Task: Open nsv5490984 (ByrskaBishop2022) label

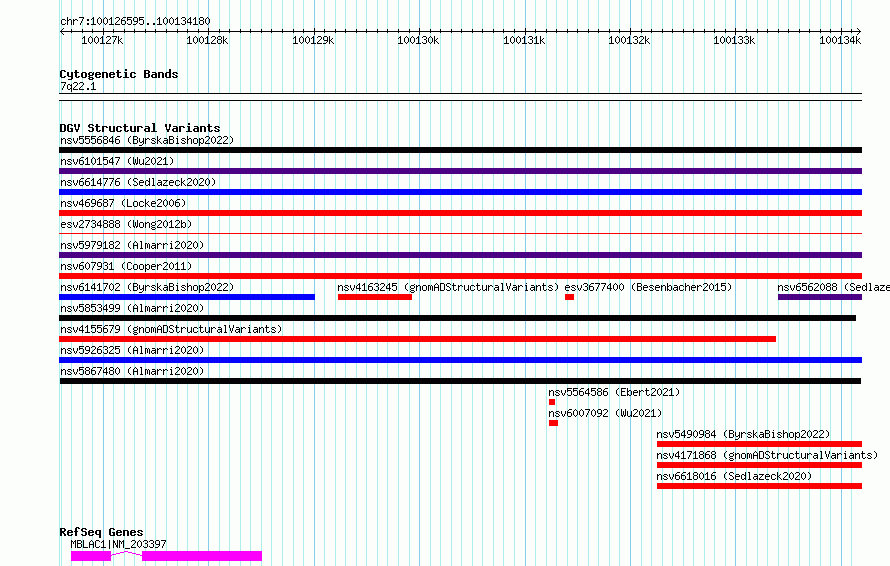Action: (743, 434)
